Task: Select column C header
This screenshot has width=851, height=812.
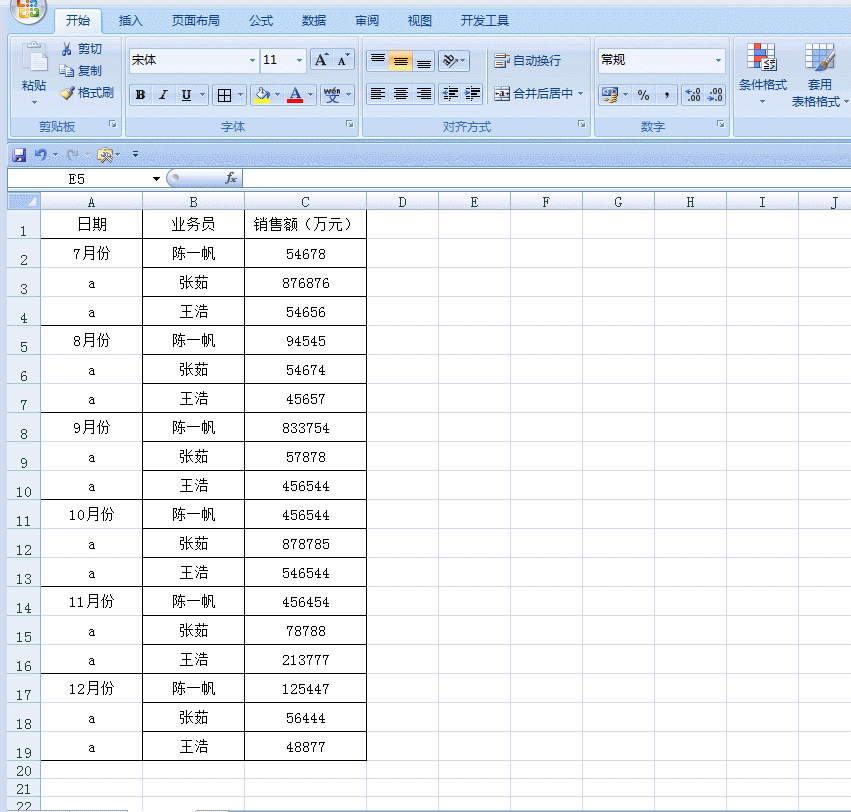Action: (306, 202)
